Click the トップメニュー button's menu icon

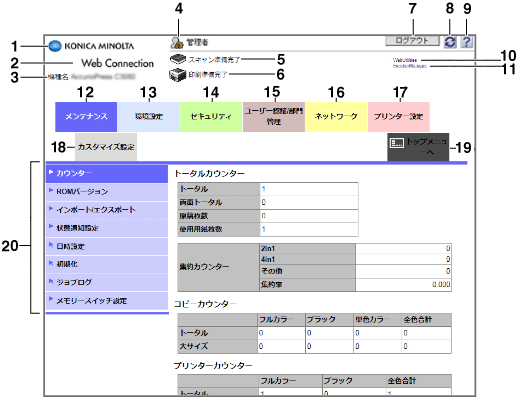pos(397,143)
